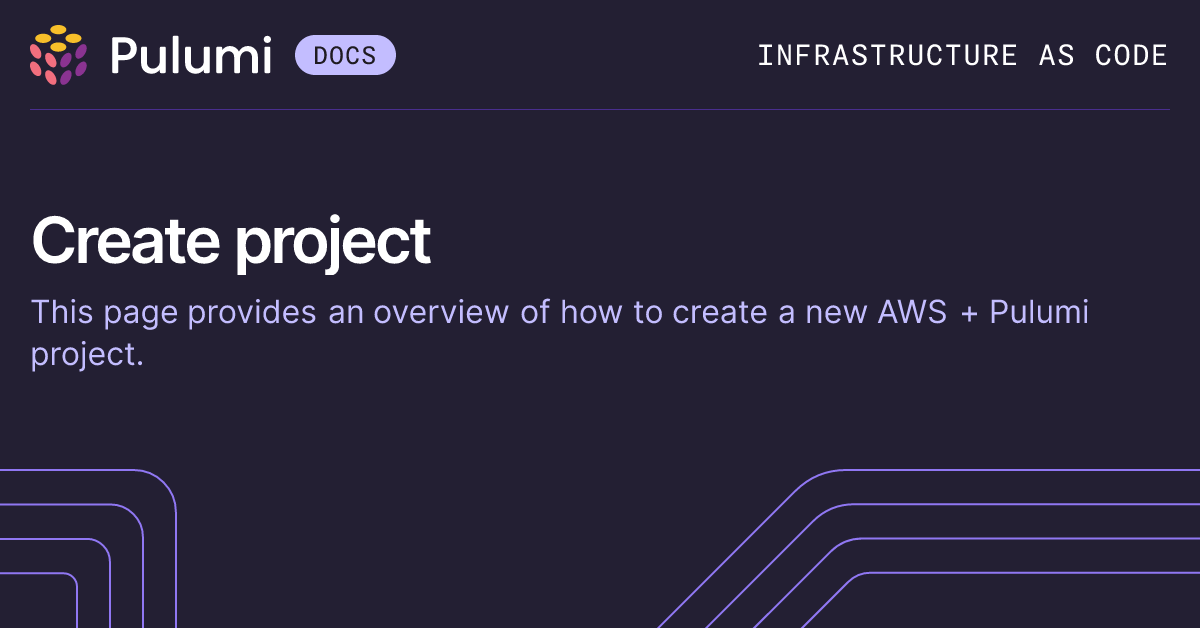Click the AWS + Pulumi overview description
Image resolution: width=1200 pixels, height=628 pixels.
coord(560,333)
